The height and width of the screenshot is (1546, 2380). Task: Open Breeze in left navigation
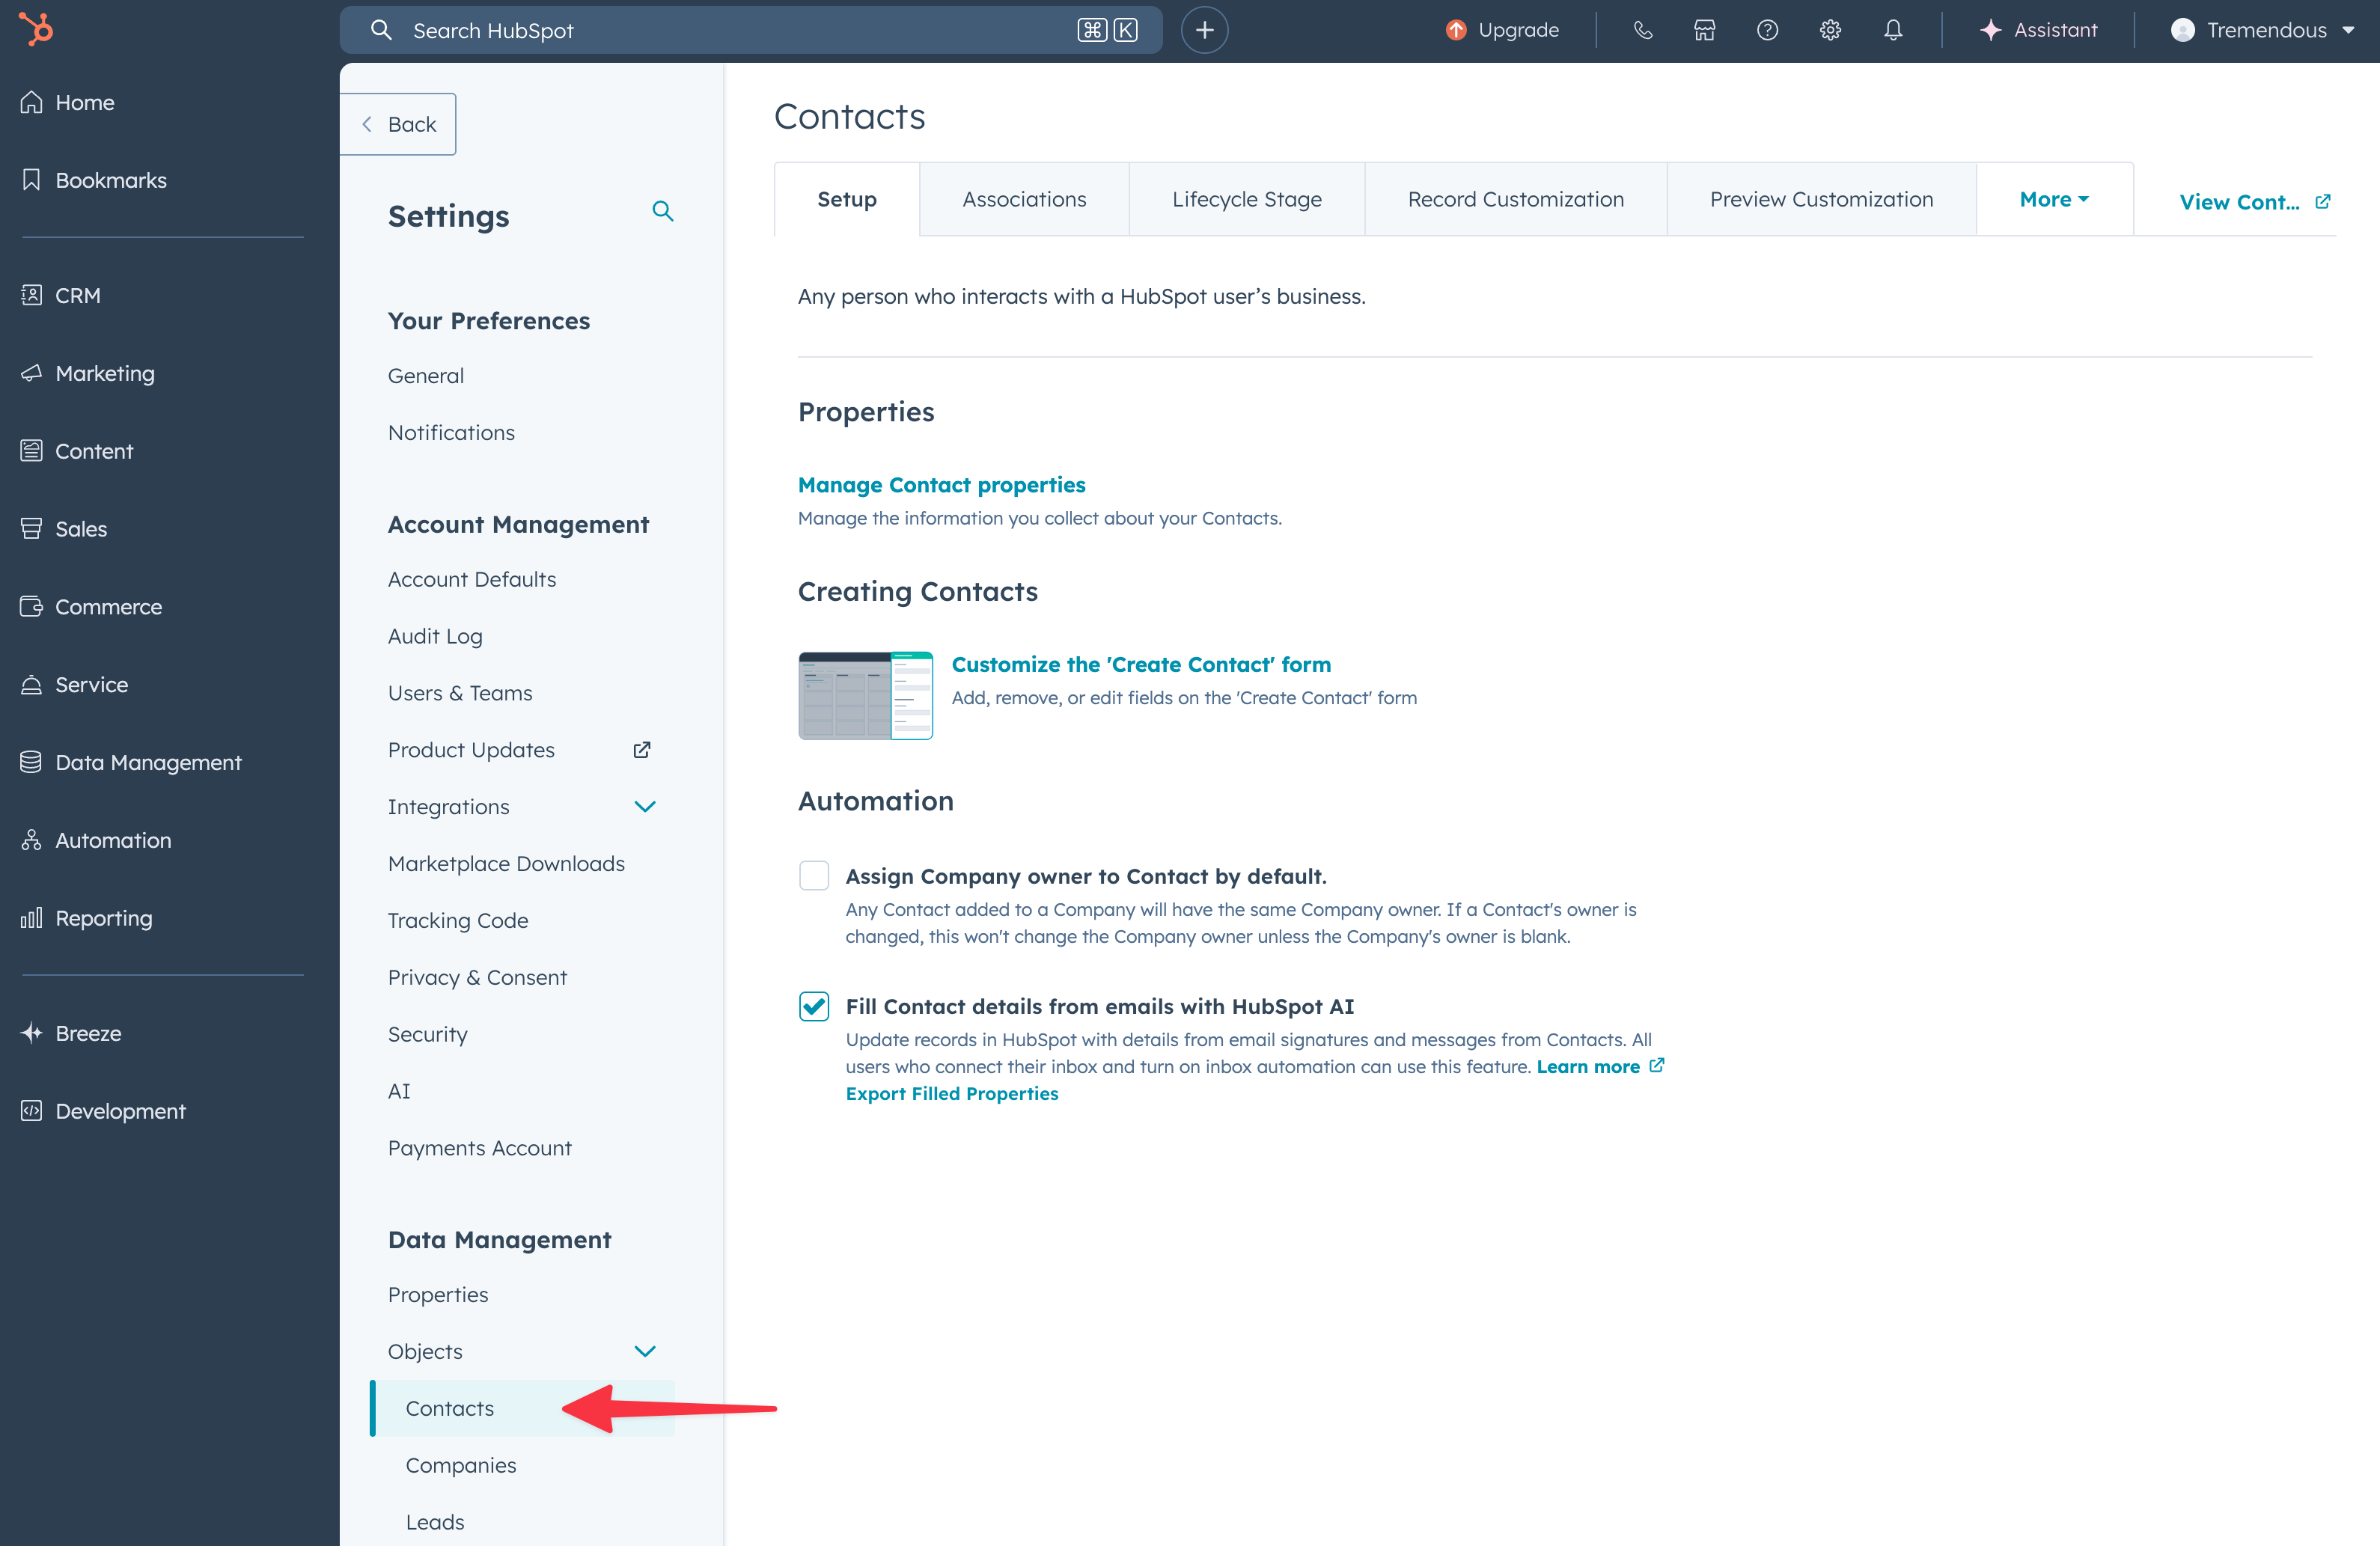click(x=88, y=1033)
